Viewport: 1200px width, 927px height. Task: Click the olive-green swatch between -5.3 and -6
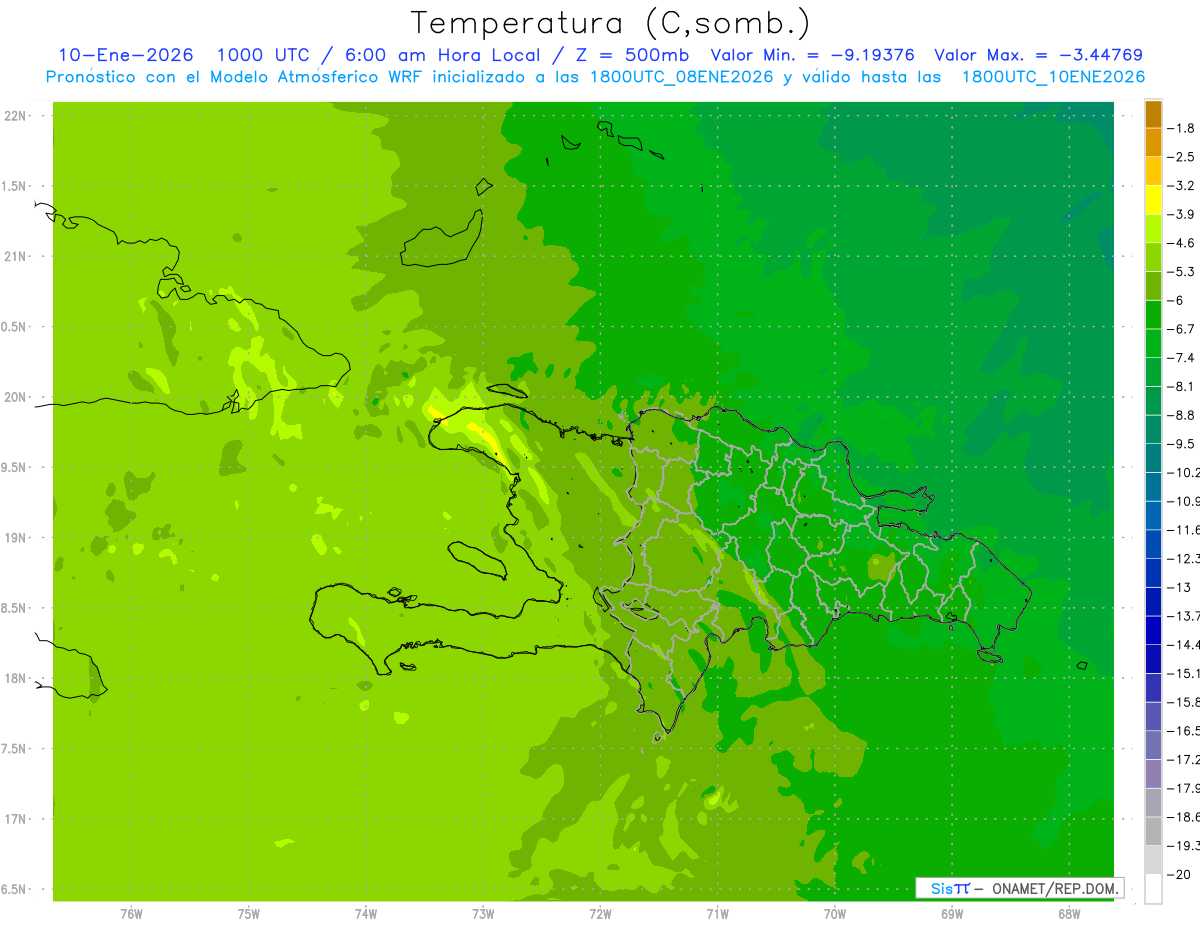(x=1153, y=286)
